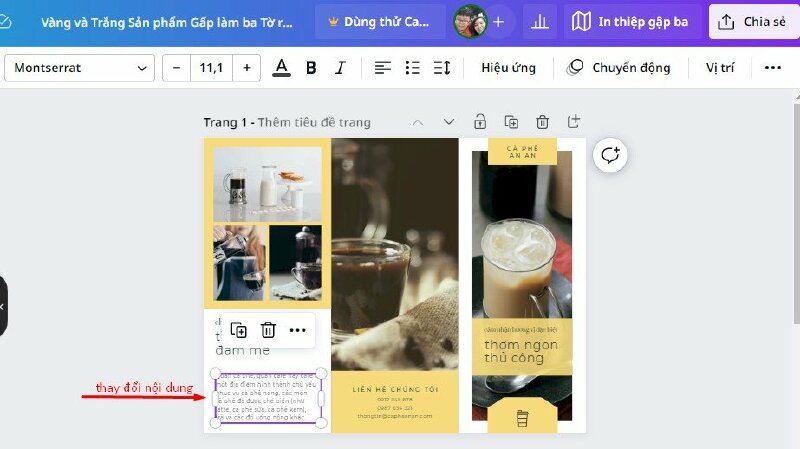800x449 pixels.
Task: Open the Hiệu ứng effects panel
Action: point(508,68)
